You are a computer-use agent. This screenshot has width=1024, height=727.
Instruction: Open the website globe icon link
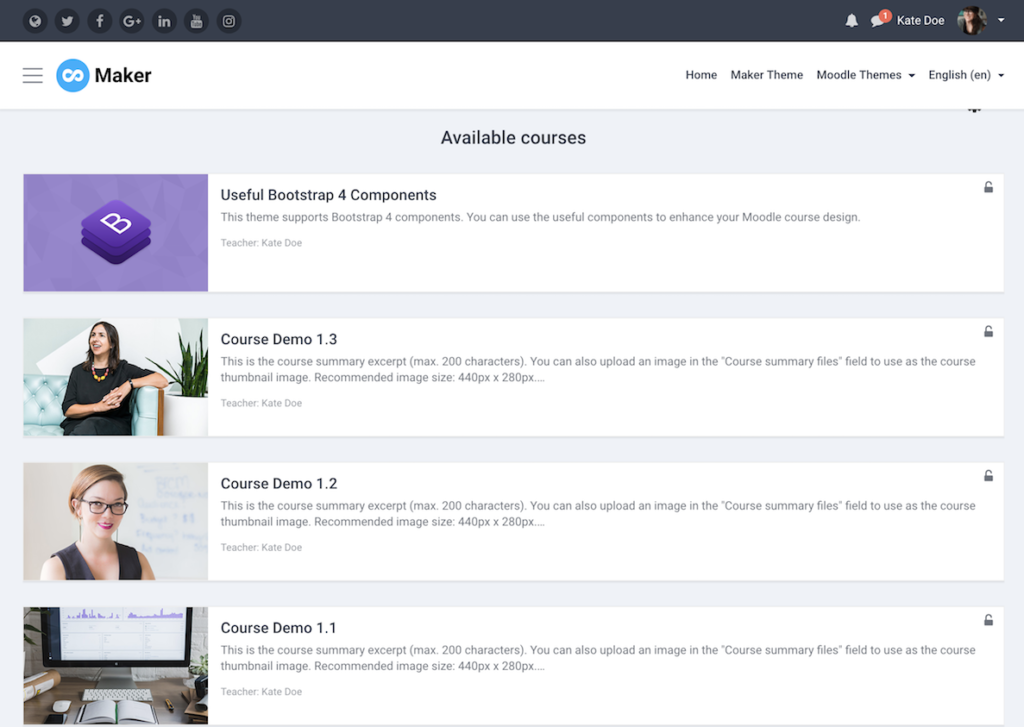click(x=35, y=21)
